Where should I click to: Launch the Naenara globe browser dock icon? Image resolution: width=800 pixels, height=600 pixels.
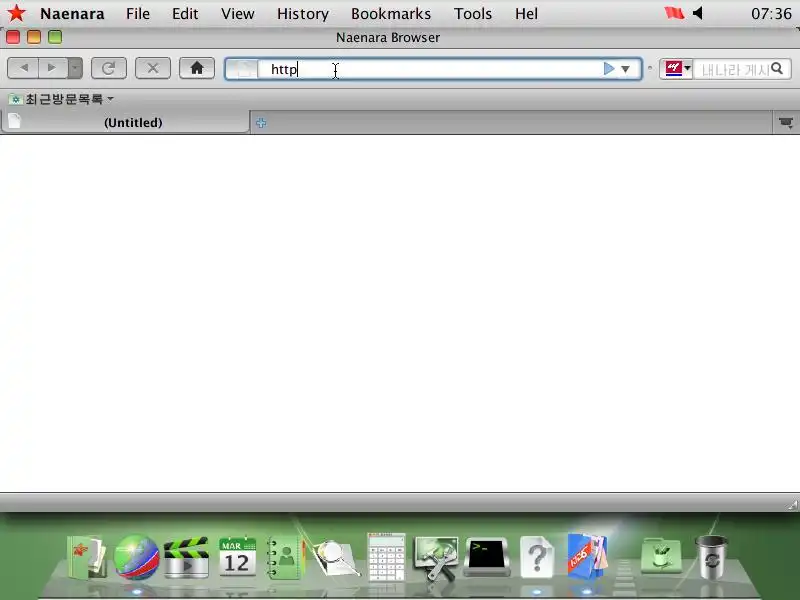[x=136, y=557]
